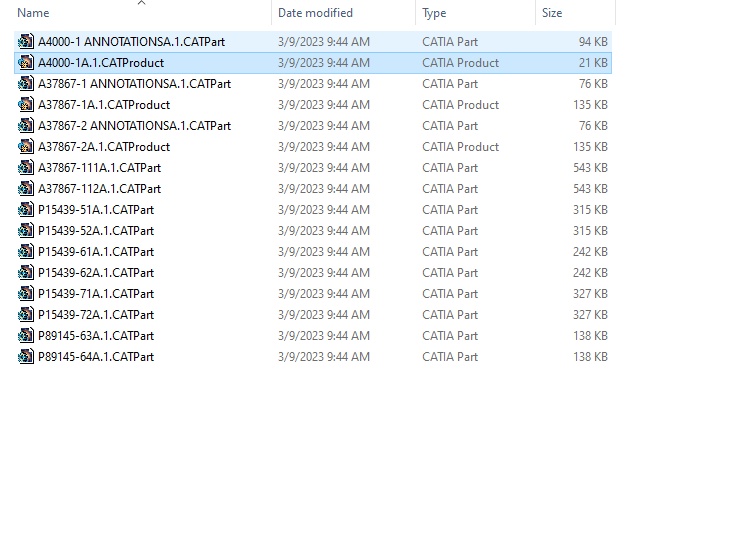The height and width of the screenshot is (546, 749).
Task: Click date modified of P15439-62A.1.CATPart row
Action: click(x=324, y=273)
